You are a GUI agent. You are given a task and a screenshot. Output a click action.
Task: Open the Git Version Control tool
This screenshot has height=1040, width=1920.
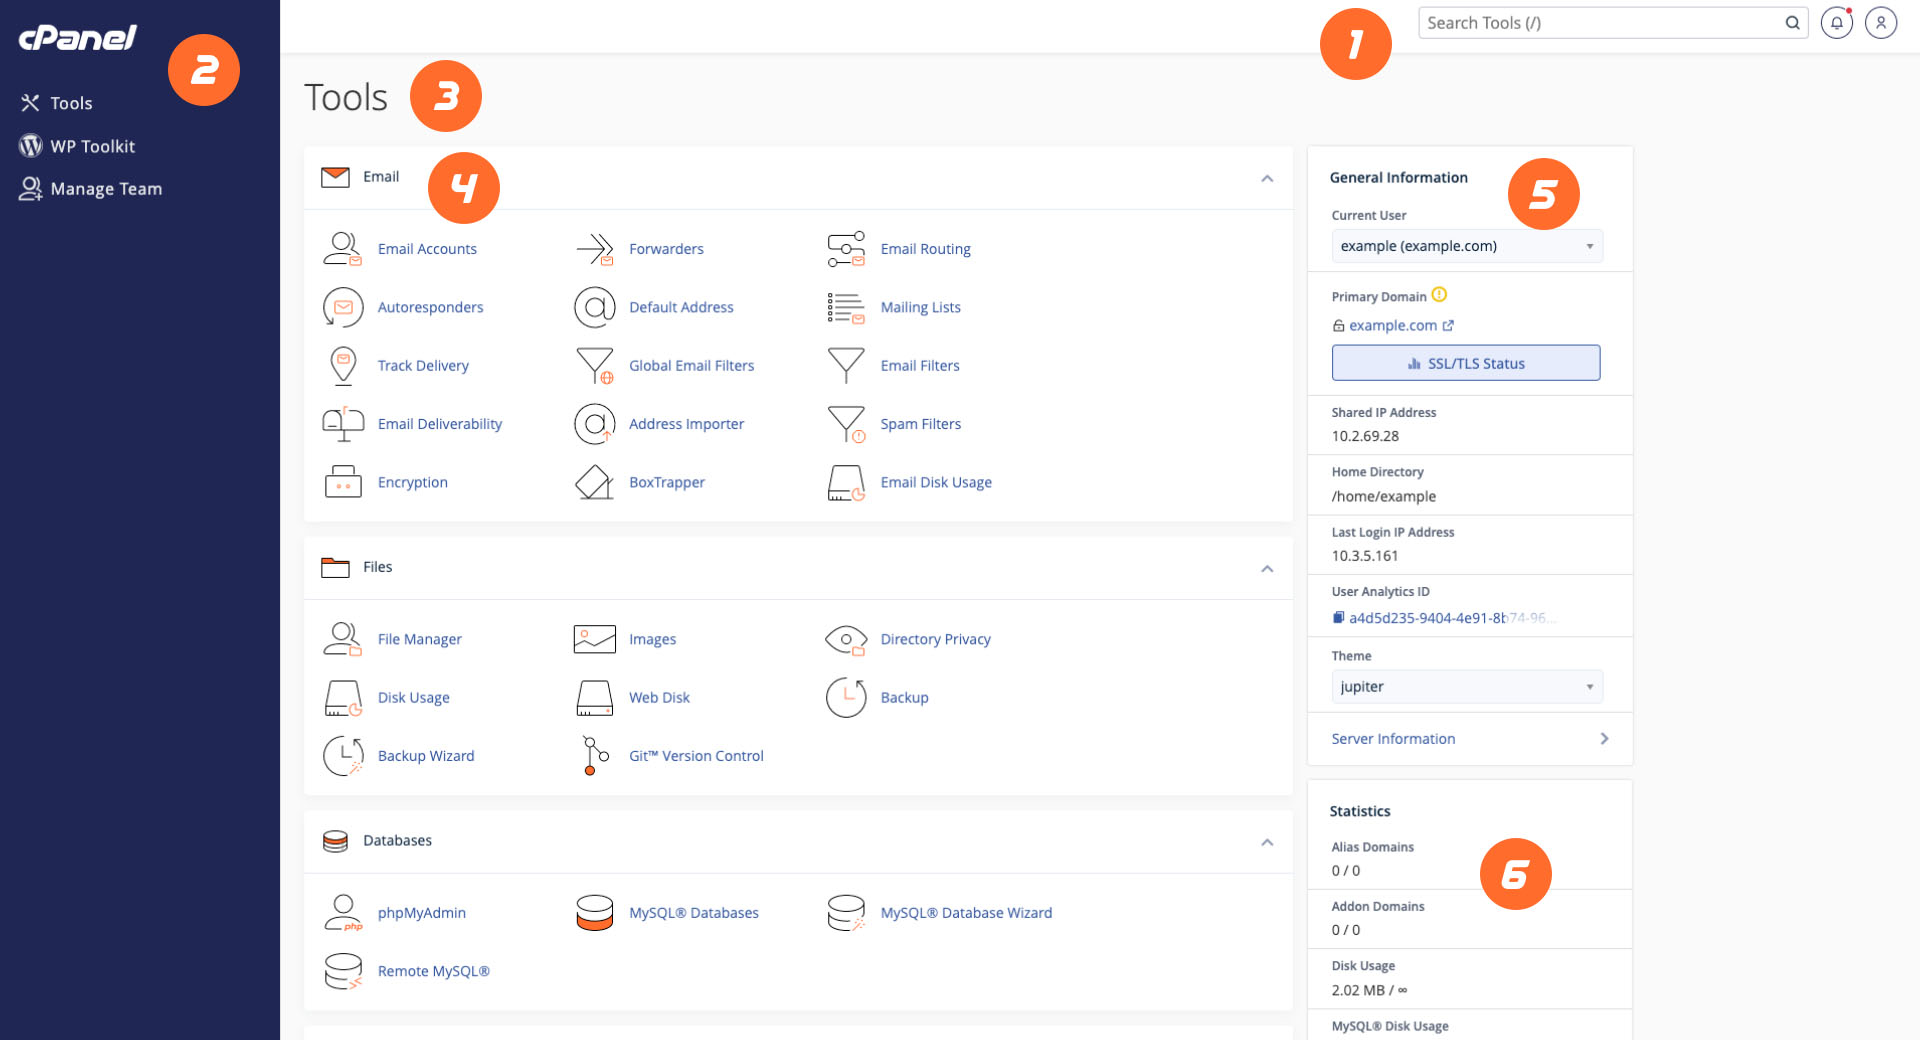(696, 755)
